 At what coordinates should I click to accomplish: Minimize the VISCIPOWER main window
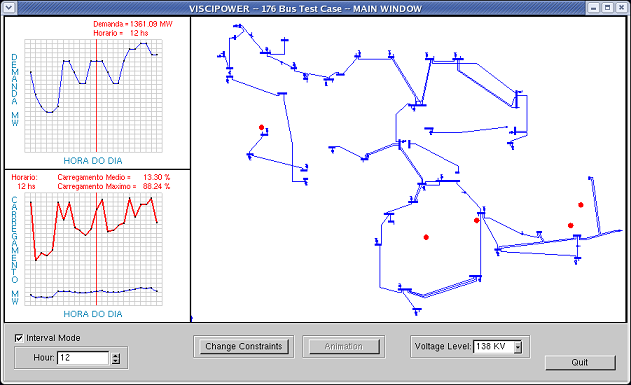click(x=594, y=8)
